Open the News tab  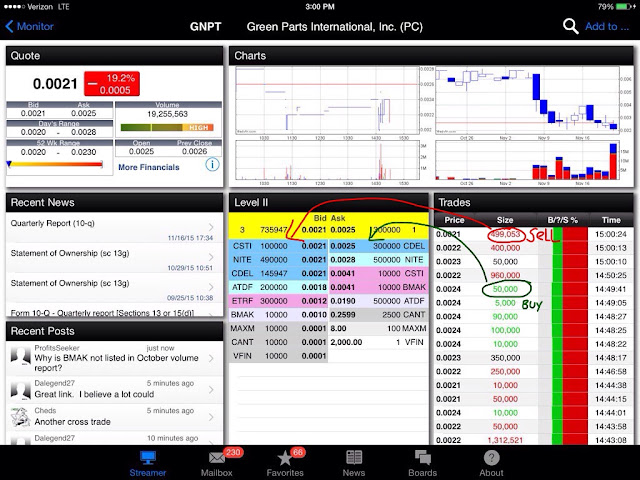point(353,464)
